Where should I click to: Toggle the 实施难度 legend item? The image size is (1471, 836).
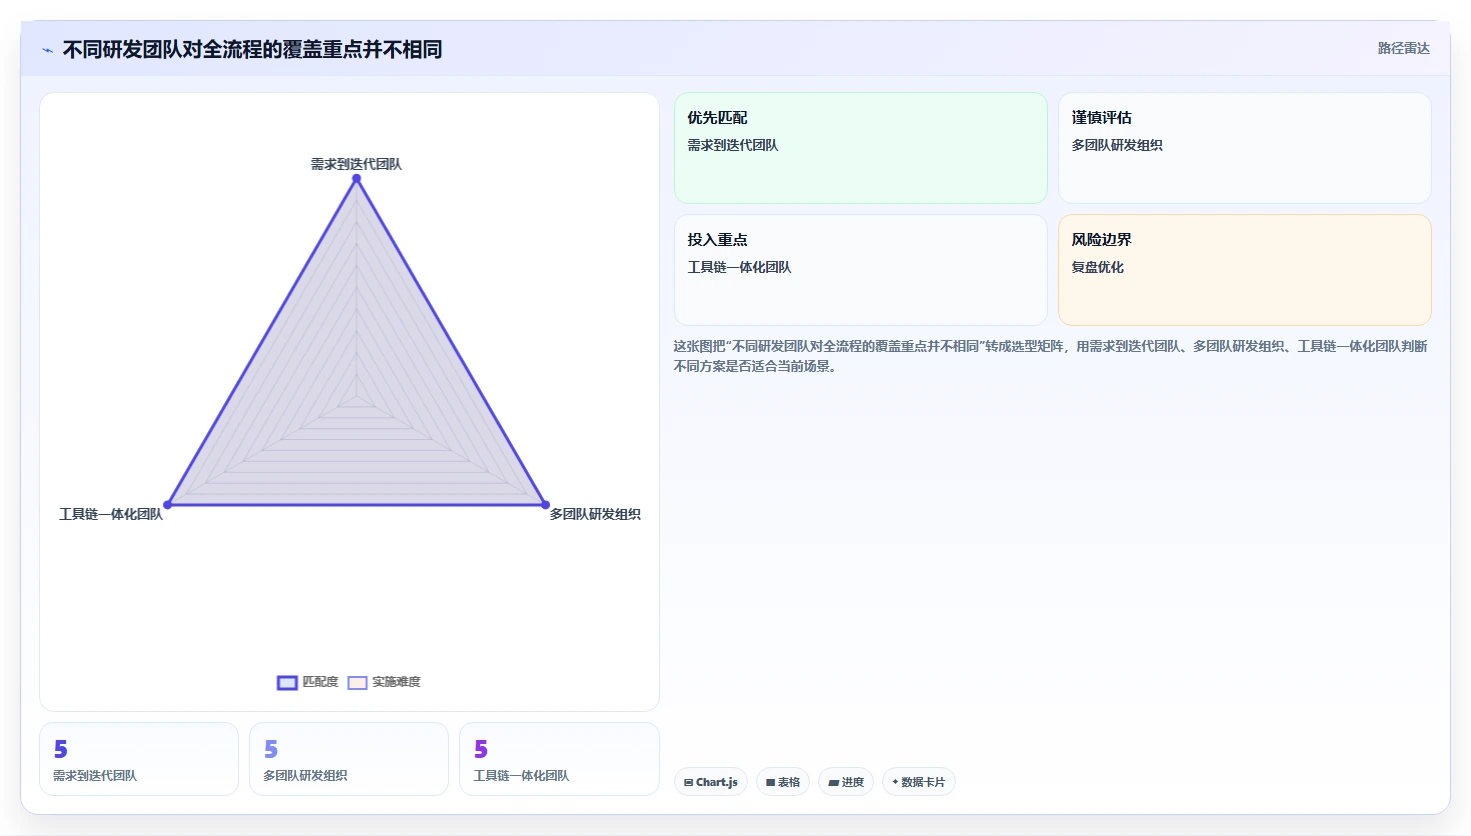[384, 682]
